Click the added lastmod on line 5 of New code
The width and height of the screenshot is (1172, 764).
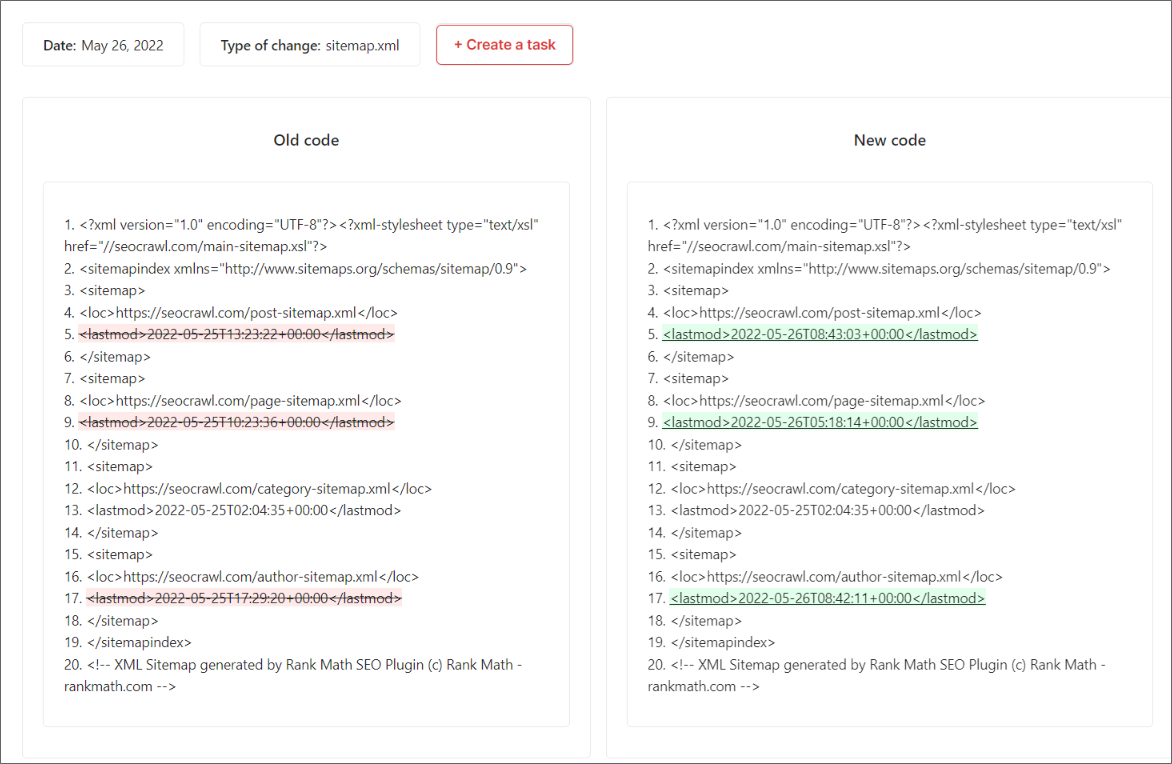(x=820, y=334)
